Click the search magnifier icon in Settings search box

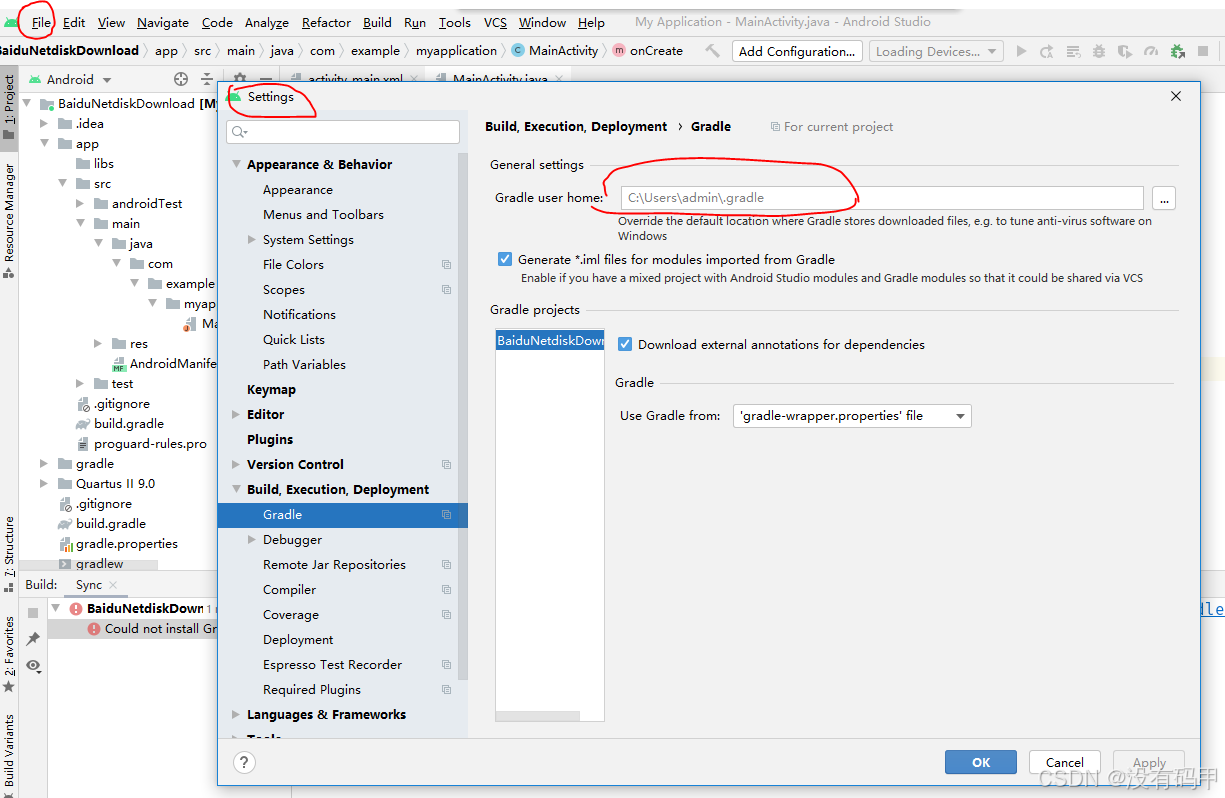(x=238, y=131)
